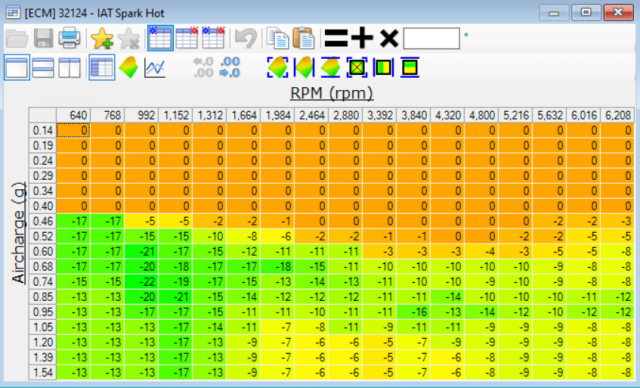Click the plus add-value icon
Viewport: 640px width, 388px height.
click(x=362, y=38)
